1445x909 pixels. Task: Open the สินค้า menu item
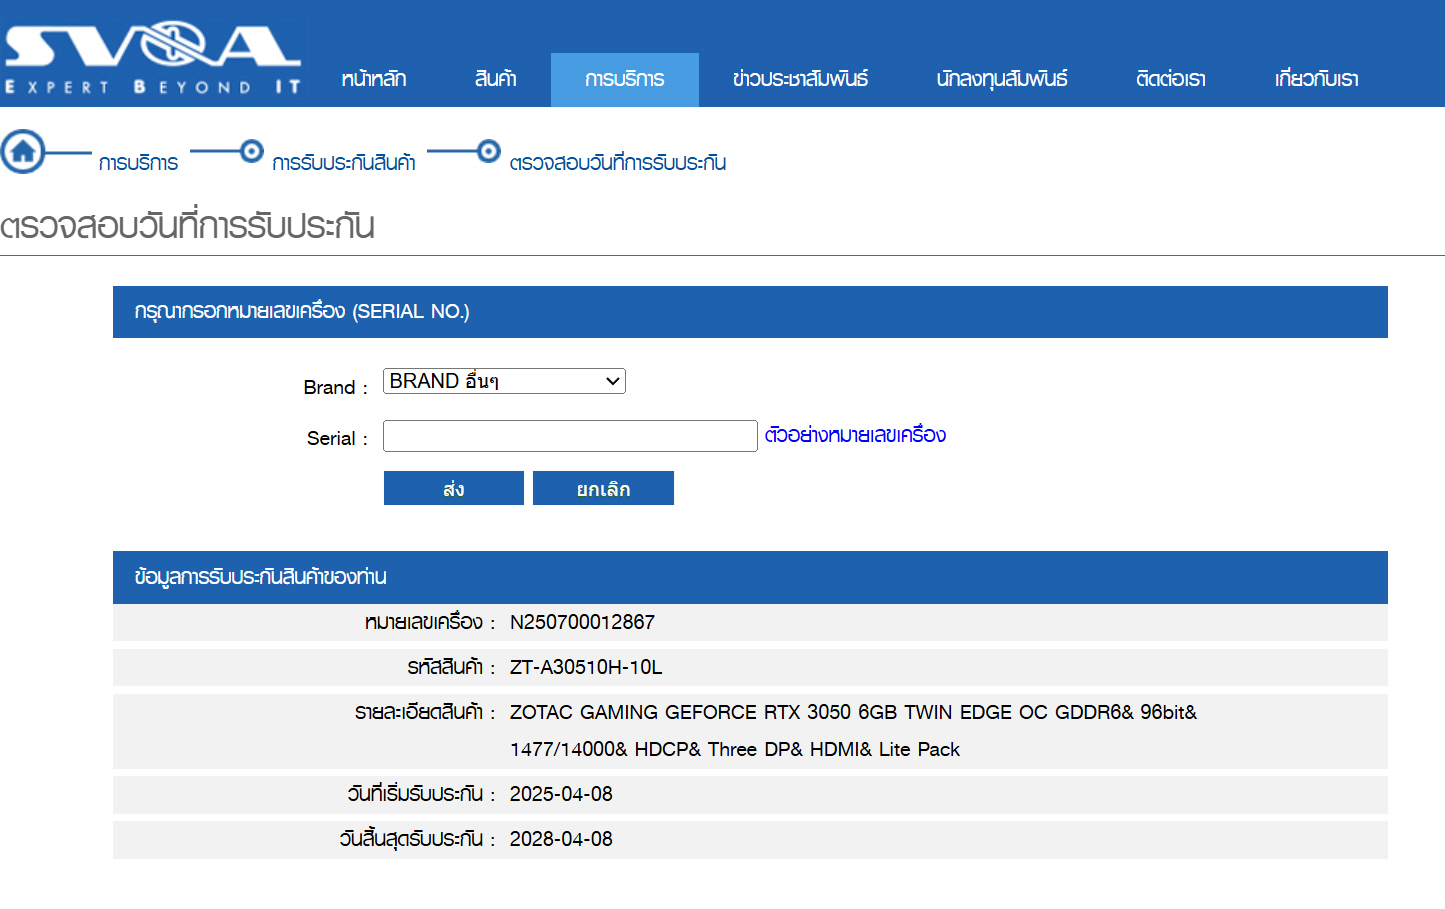point(496,79)
